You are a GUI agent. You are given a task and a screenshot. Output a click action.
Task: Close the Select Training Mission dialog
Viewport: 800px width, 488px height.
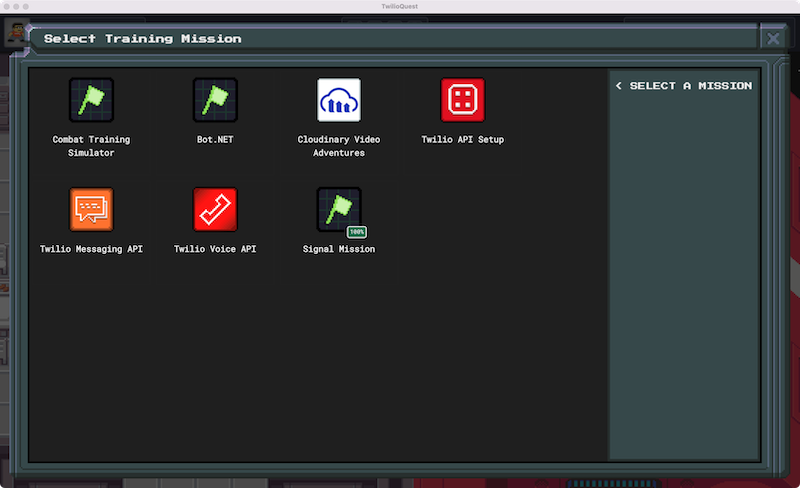click(x=773, y=38)
